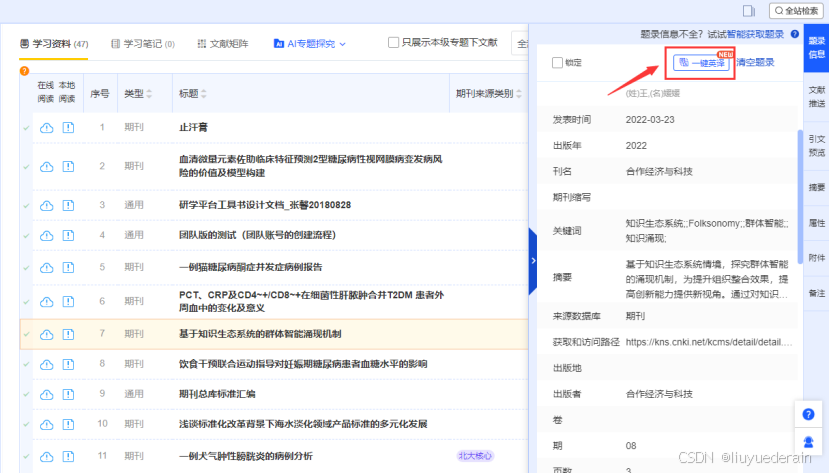Select 题录信息 side tab
The width and height of the screenshot is (829, 473).
click(x=816, y=48)
